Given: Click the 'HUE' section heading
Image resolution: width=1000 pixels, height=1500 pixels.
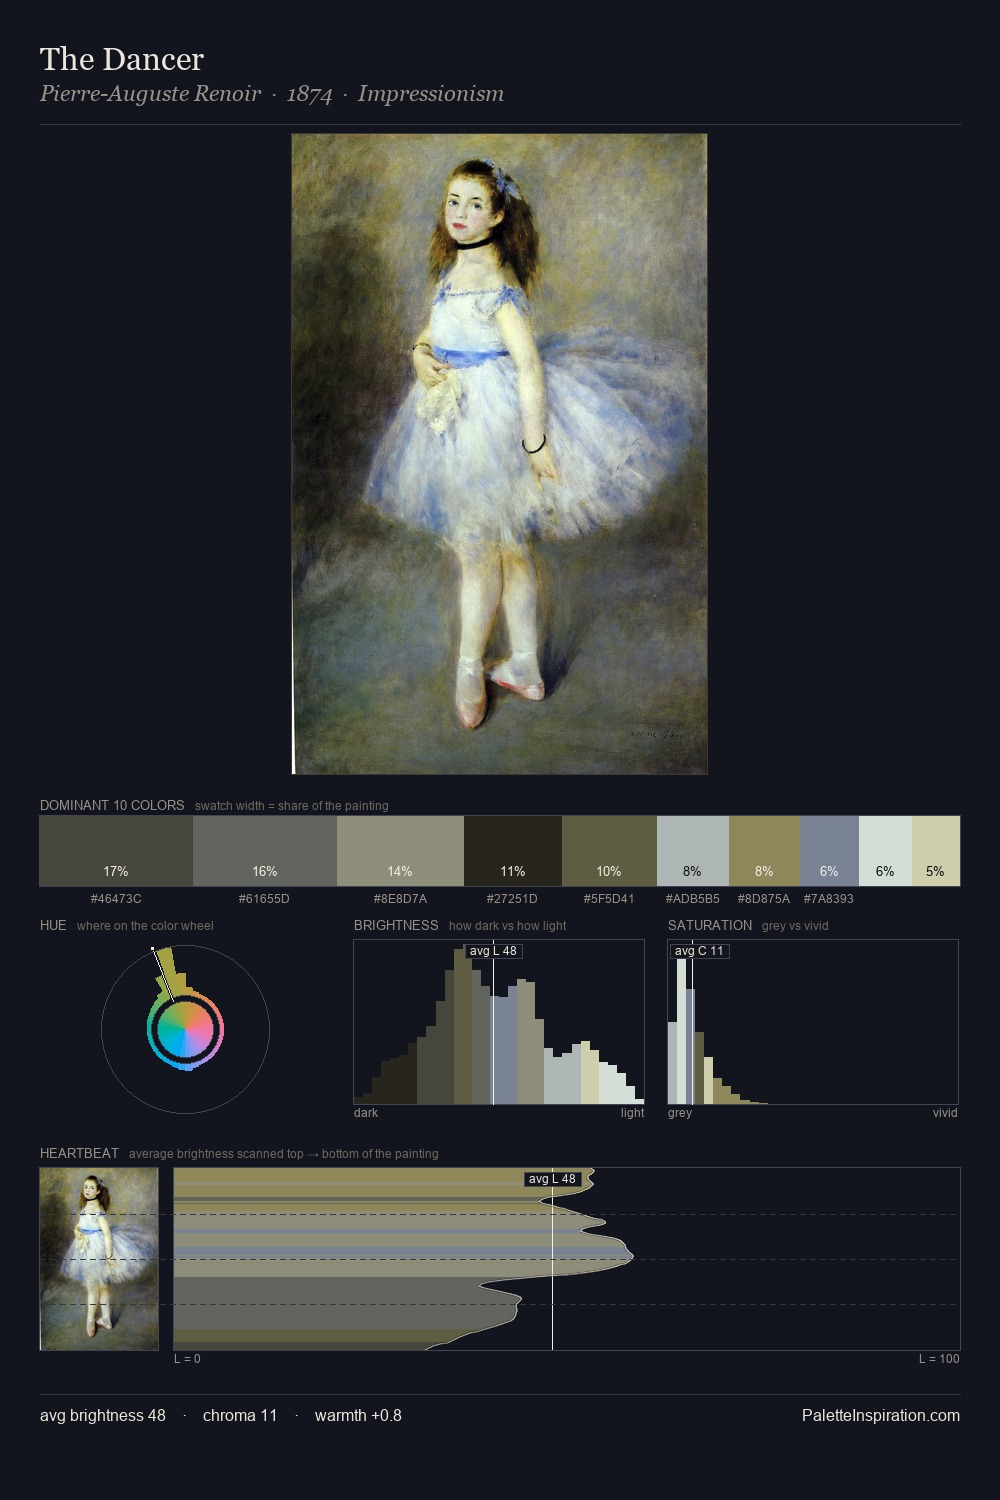Looking at the screenshot, I should 53,925.
